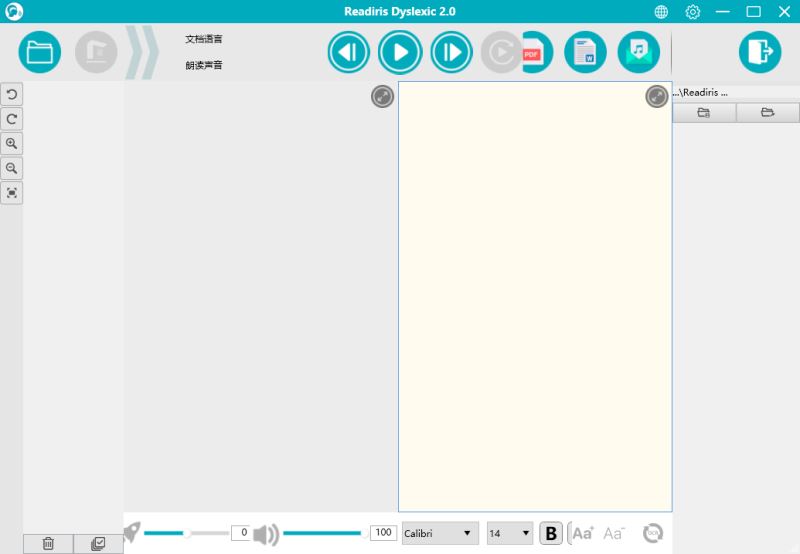This screenshot has height=554, width=800.
Task: Open interface language globe icon
Action: 661,12
